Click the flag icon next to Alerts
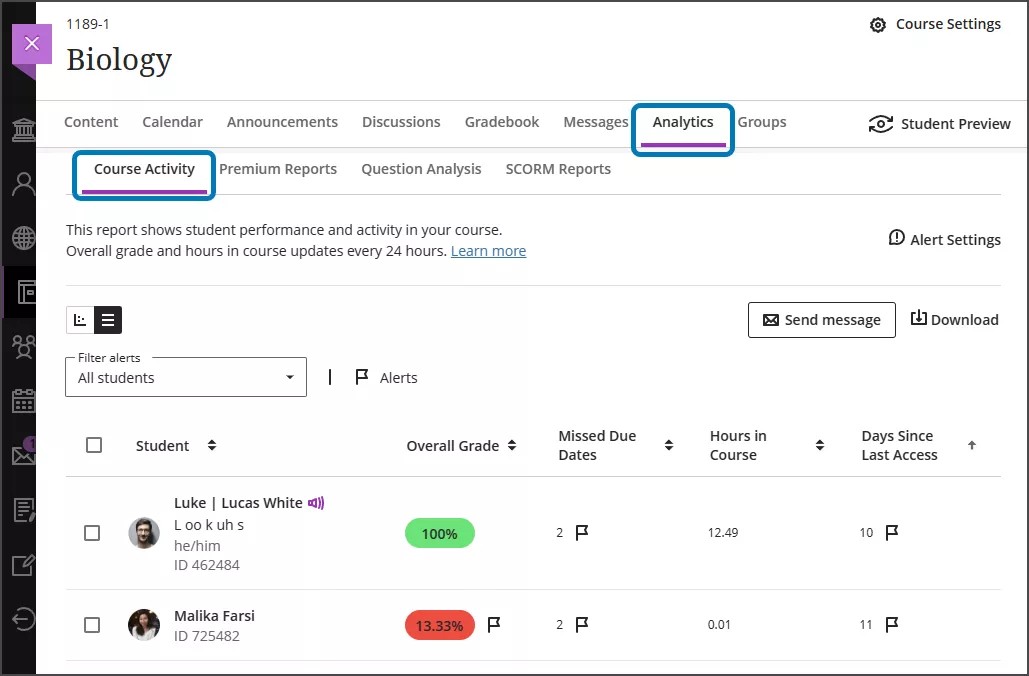This screenshot has width=1029, height=676. pyautogui.click(x=361, y=377)
